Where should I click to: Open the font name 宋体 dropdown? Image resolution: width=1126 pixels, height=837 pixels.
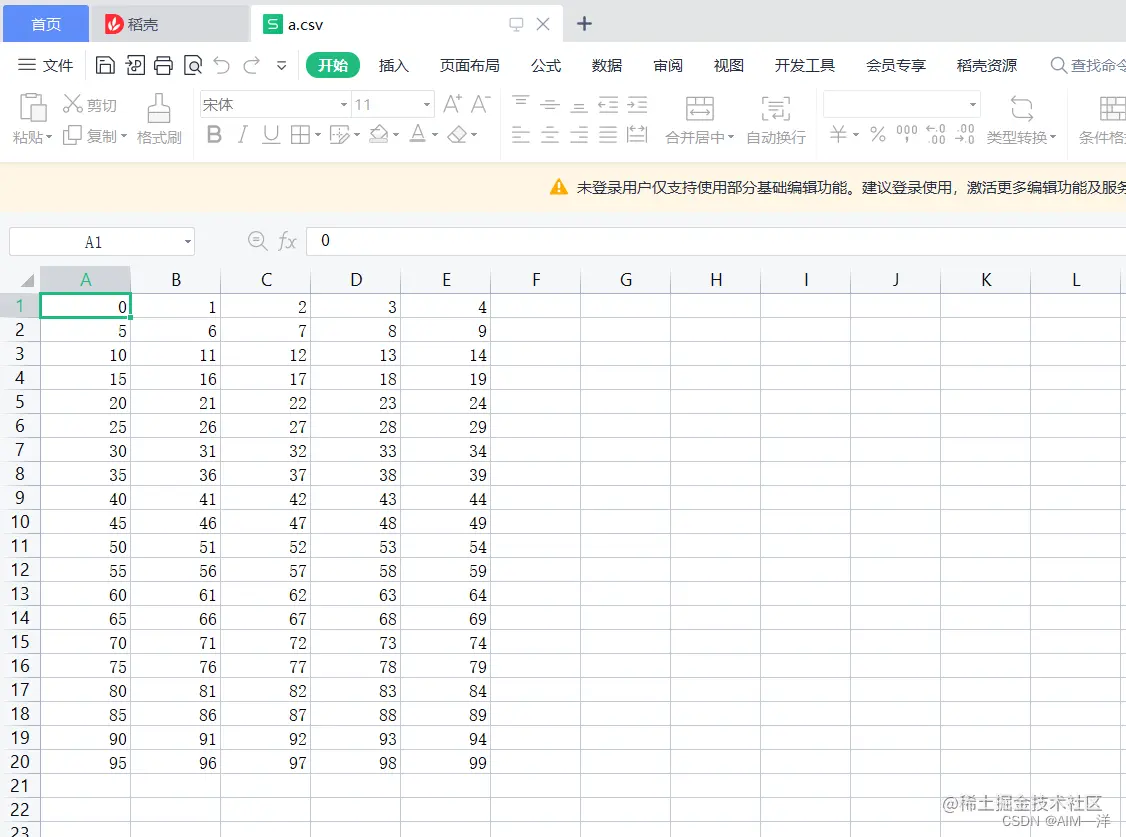343,105
